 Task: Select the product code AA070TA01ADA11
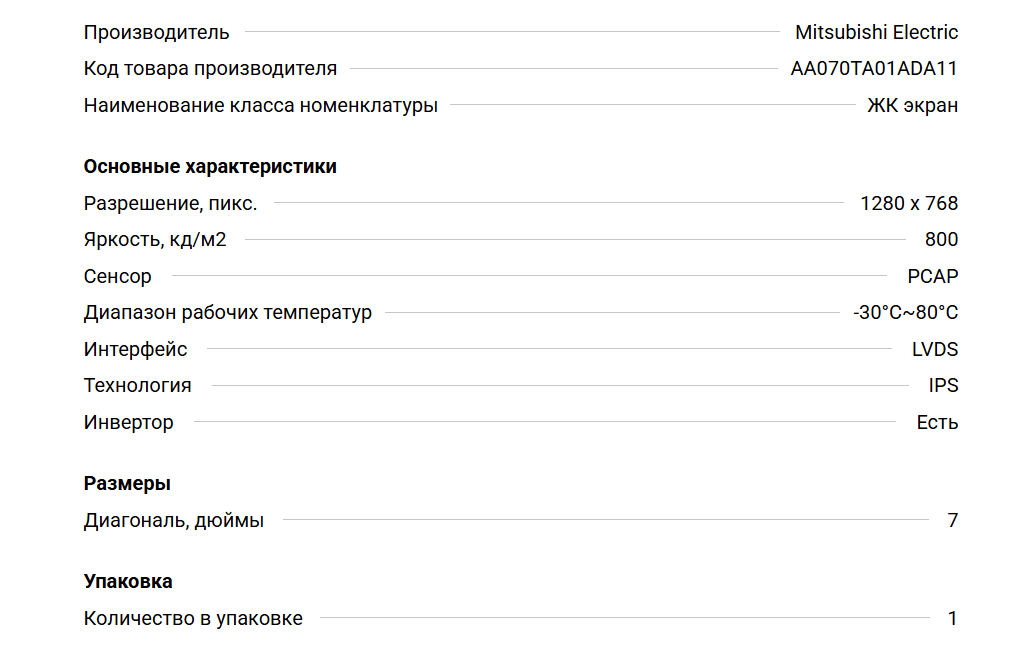[x=874, y=69]
